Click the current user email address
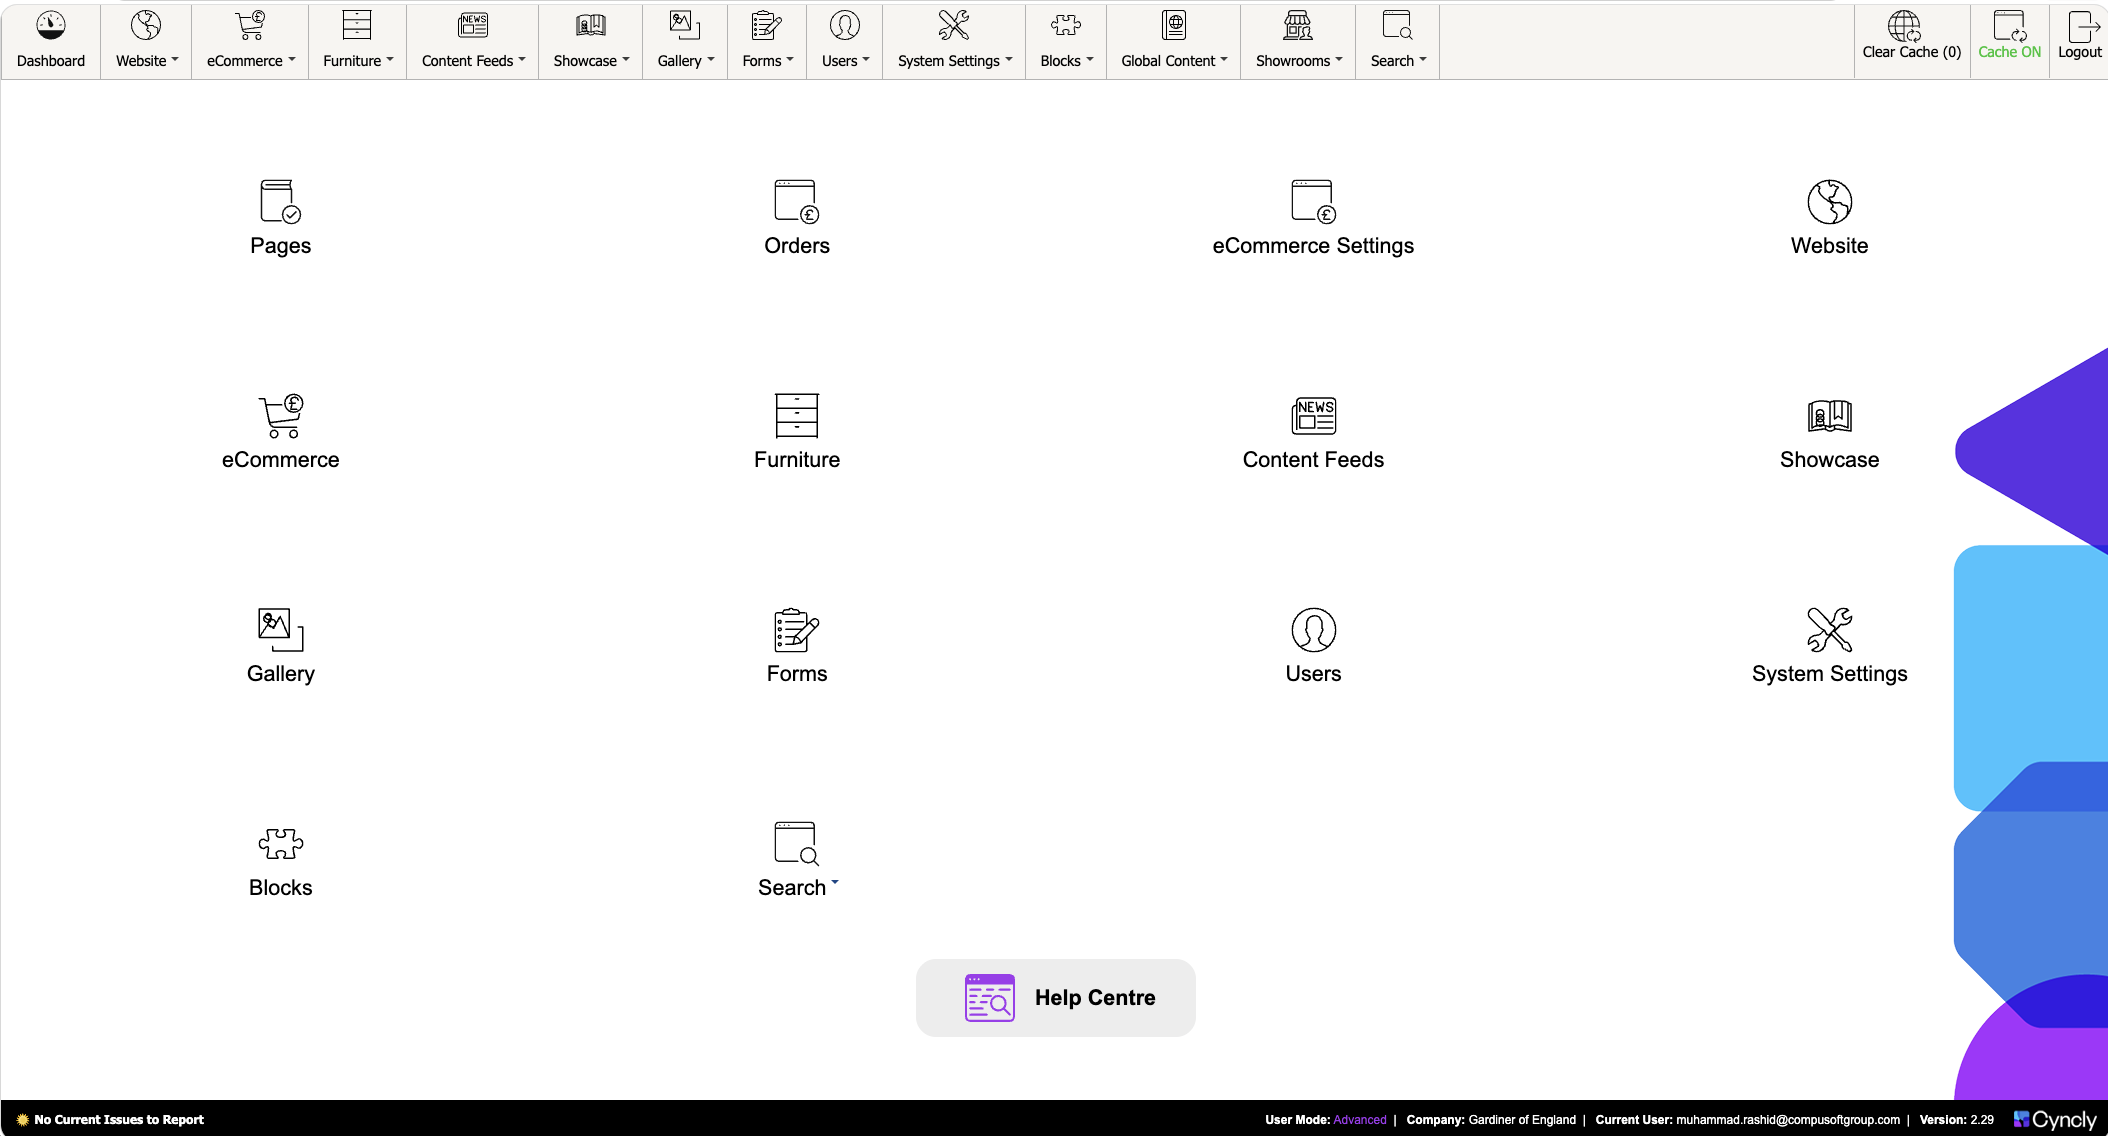 coord(1788,1120)
